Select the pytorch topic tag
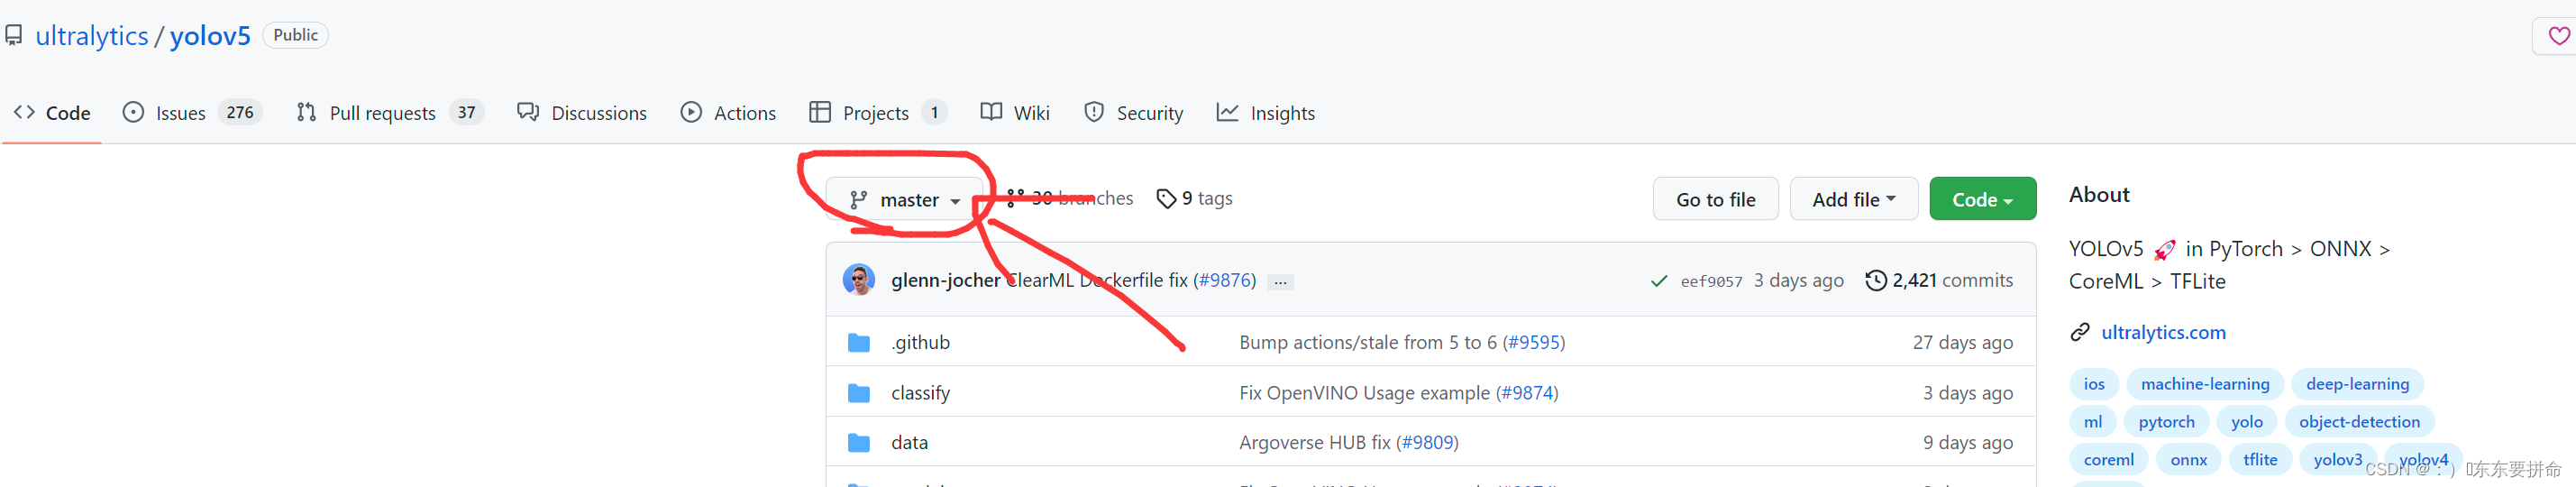This screenshot has width=2576, height=487. 2166,422
